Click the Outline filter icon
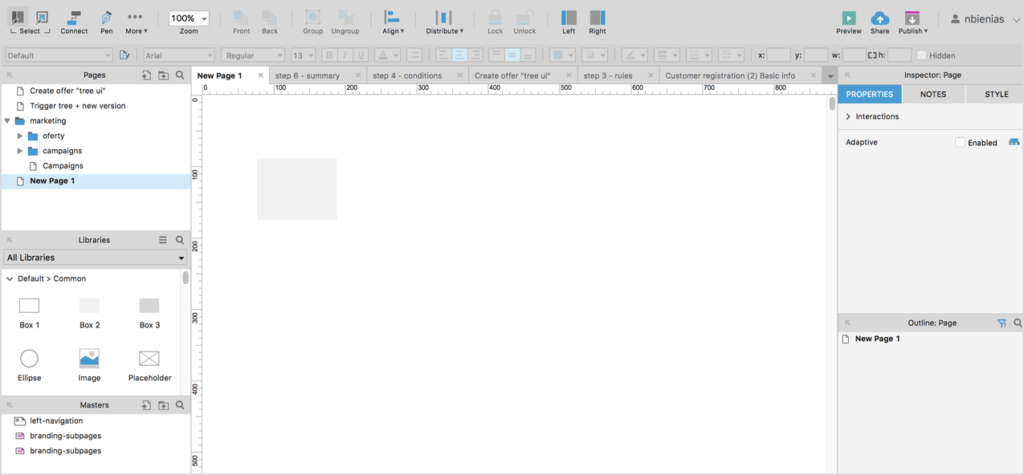Image resolution: width=1024 pixels, height=475 pixels. click(x=1002, y=323)
